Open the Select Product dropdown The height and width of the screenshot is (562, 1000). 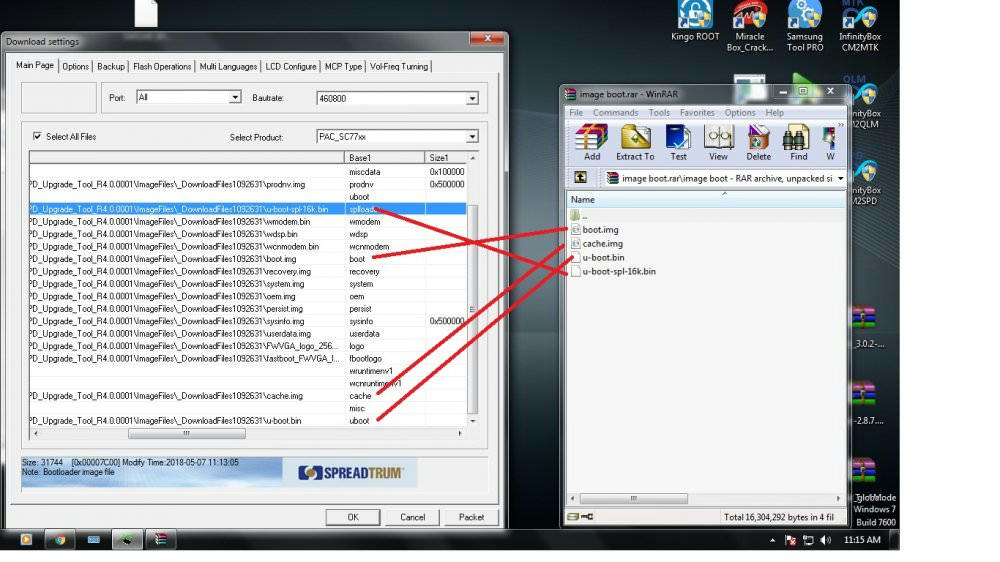(472, 137)
